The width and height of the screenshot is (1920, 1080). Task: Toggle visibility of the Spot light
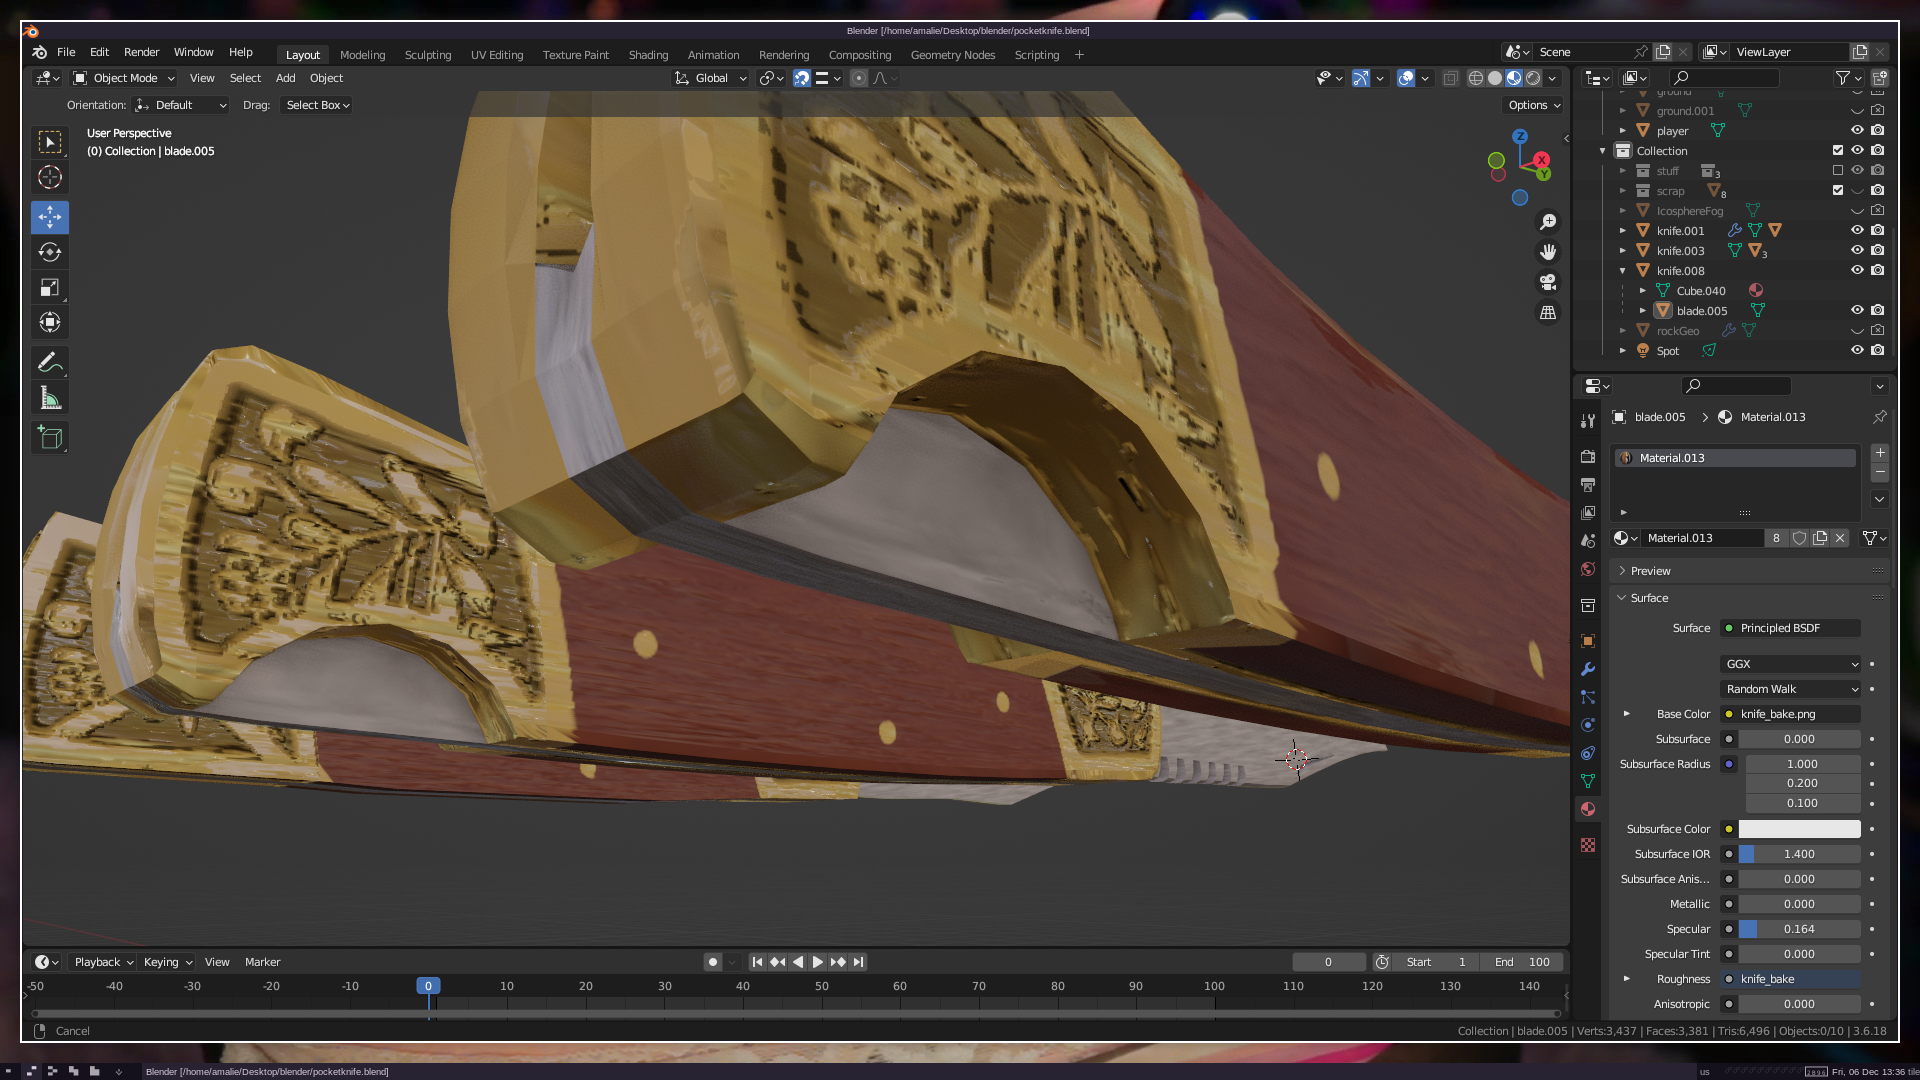(x=1857, y=351)
